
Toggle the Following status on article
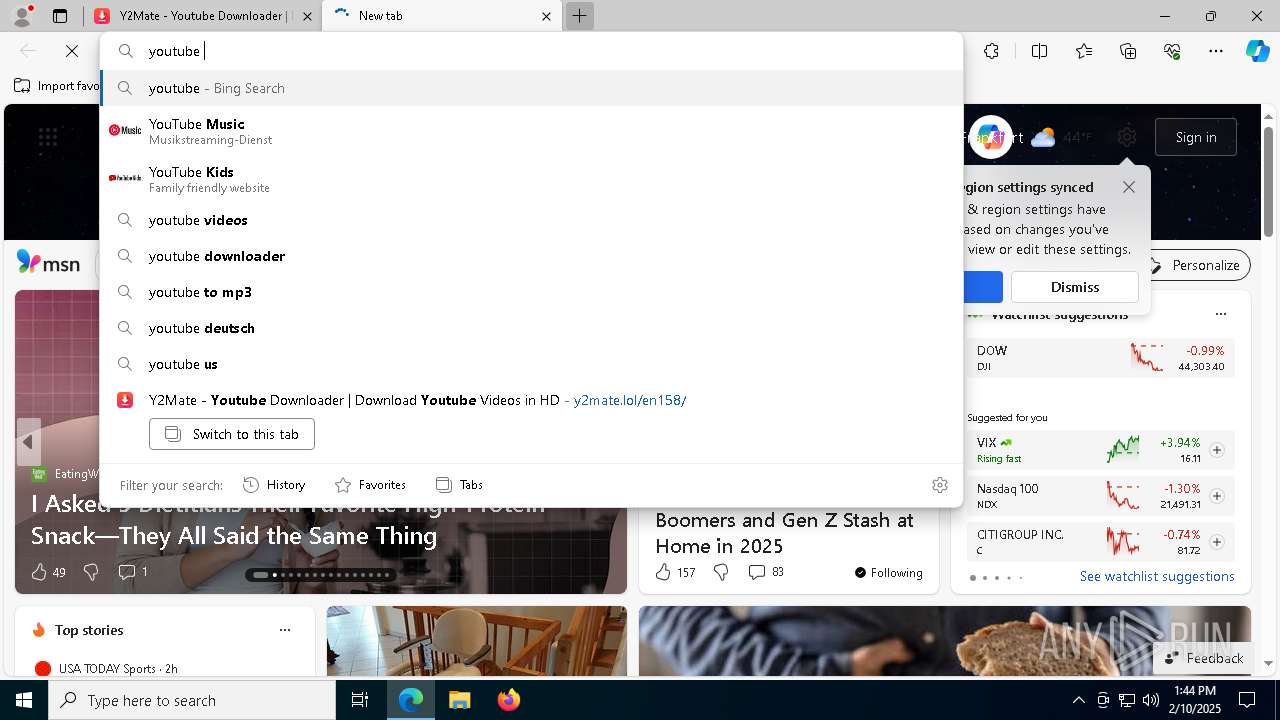click(889, 572)
